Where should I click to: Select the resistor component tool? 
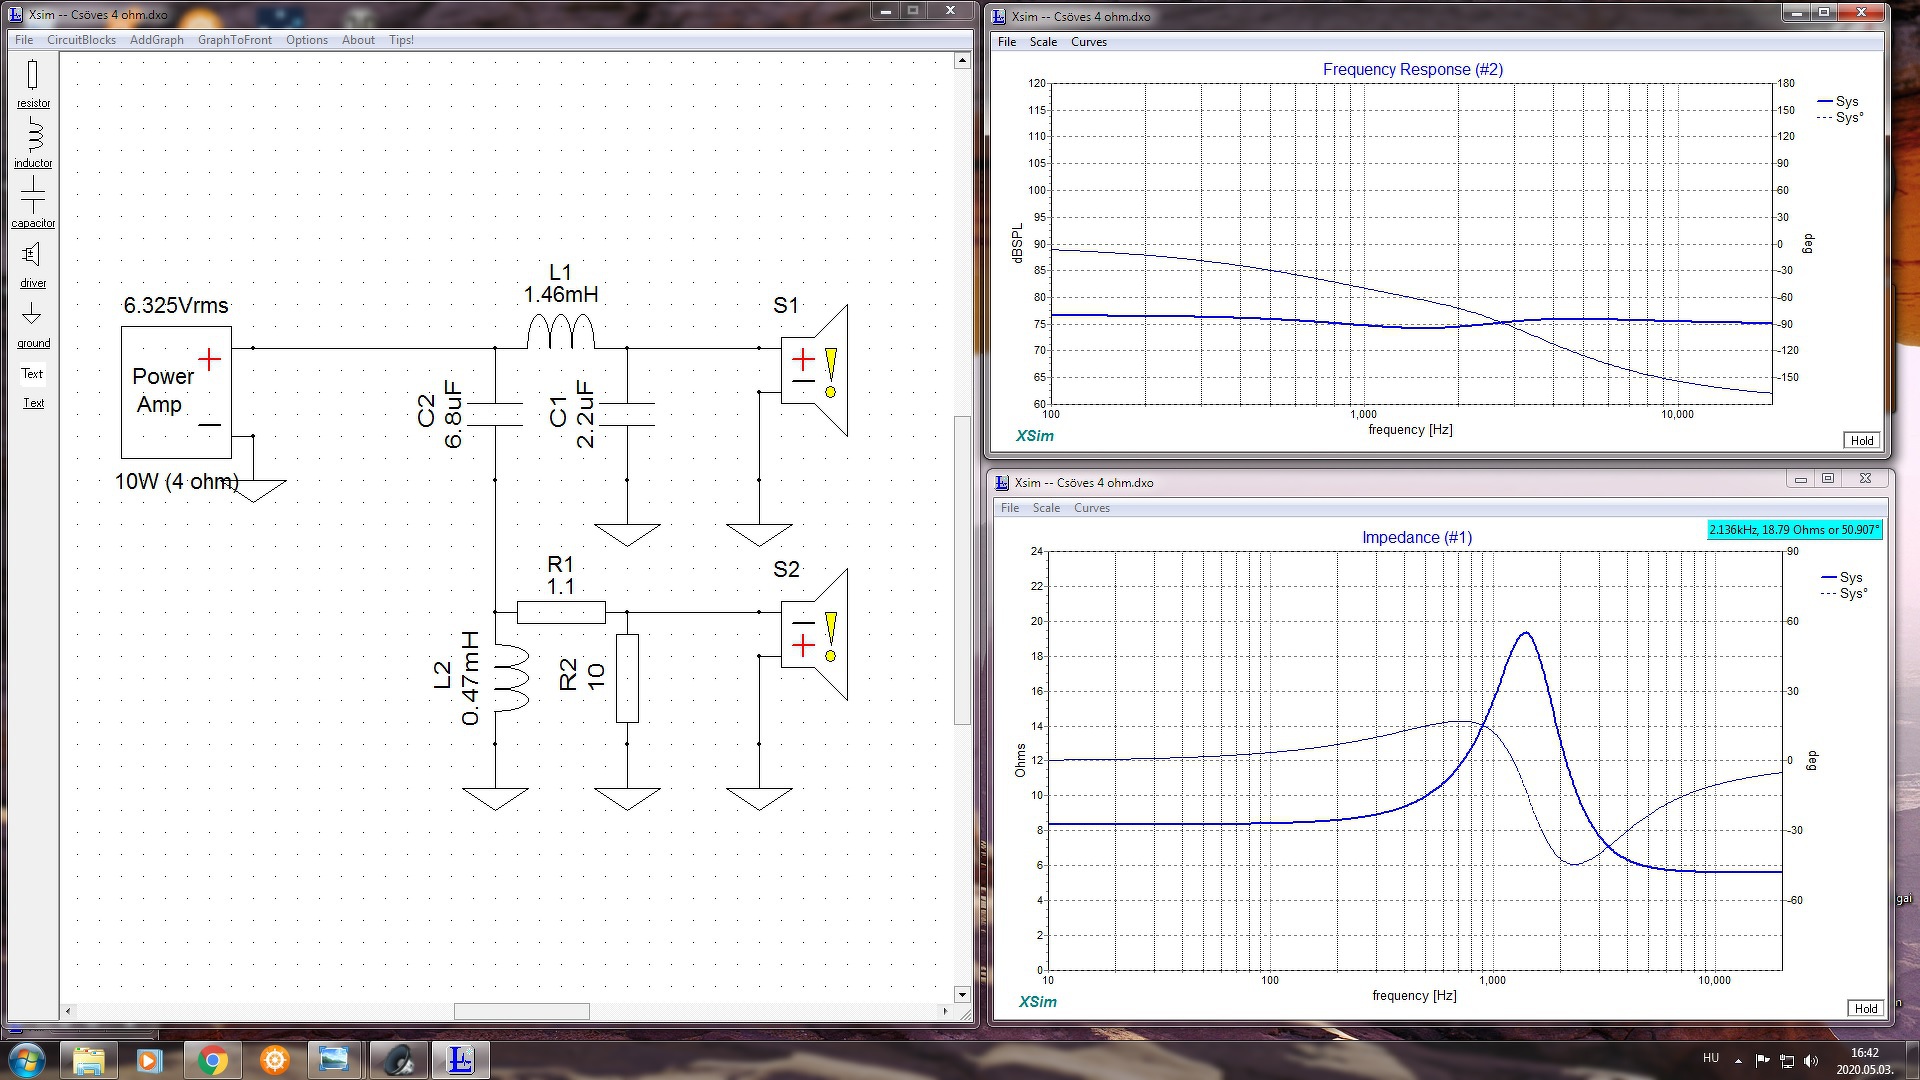coord(32,76)
